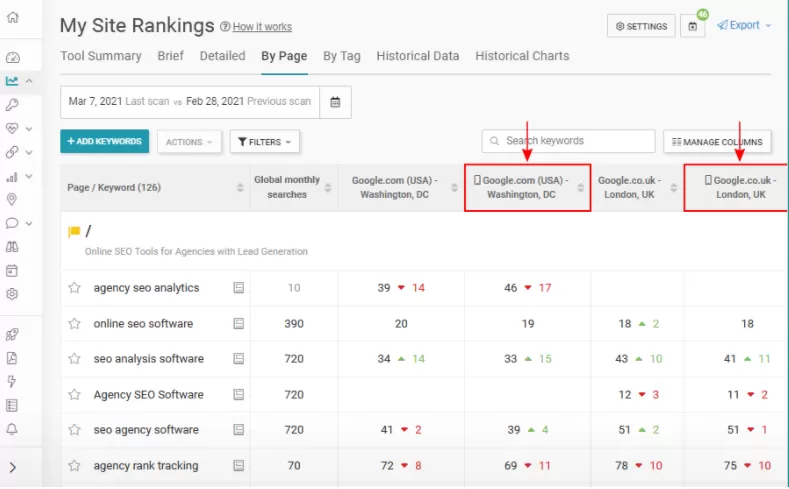Mark 'agency rank tracking' with the star
This screenshot has height=489, width=789.
74,466
